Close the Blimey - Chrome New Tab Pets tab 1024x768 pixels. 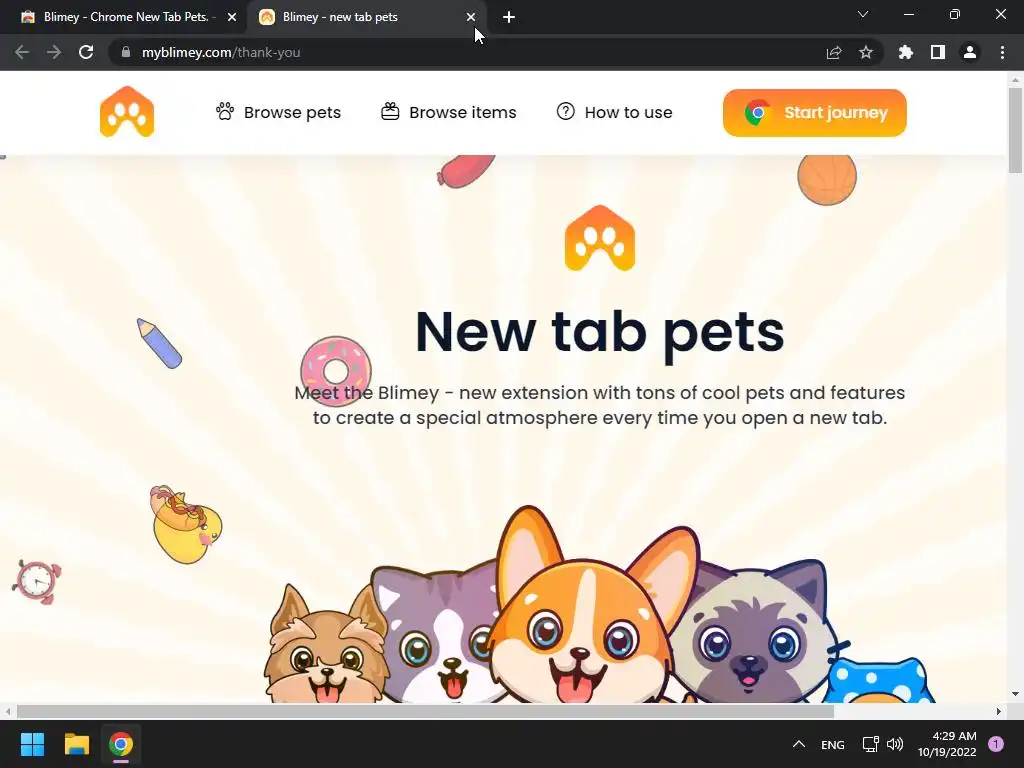click(232, 18)
